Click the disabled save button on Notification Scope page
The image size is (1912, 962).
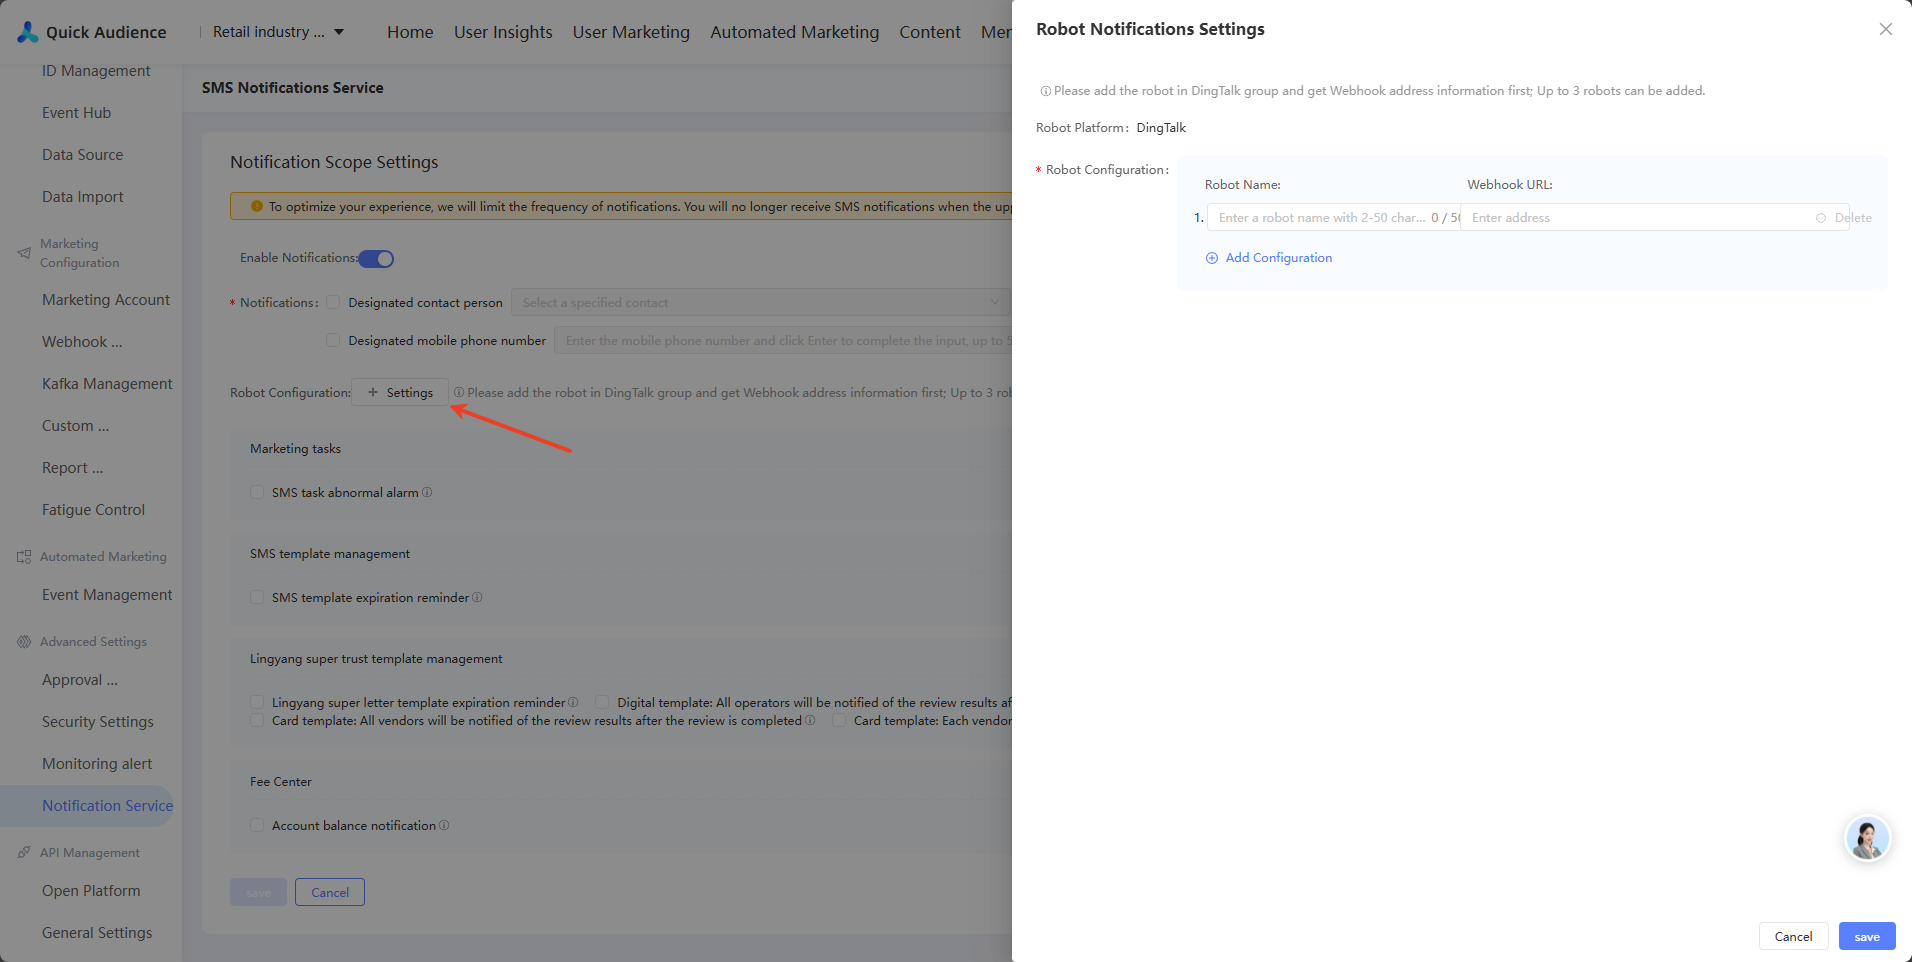pyautogui.click(x=258, y=892)
